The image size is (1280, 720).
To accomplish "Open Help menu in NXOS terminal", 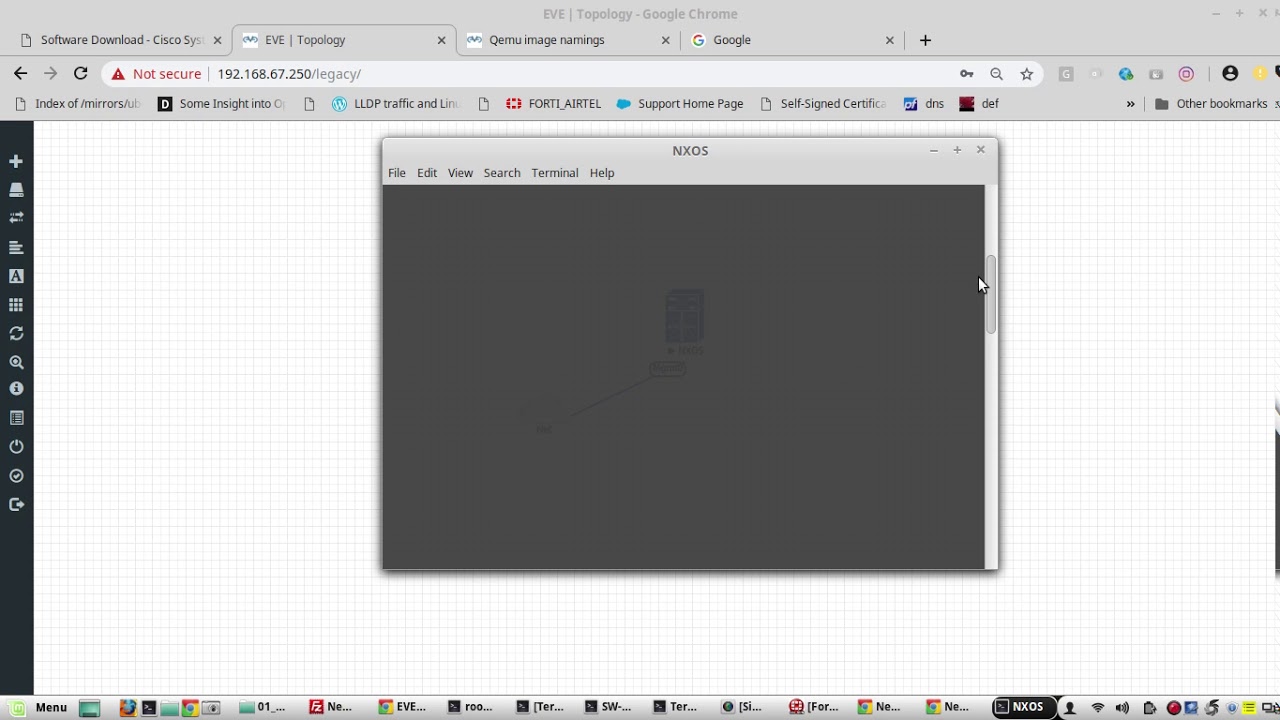I will tap(602, 173).
